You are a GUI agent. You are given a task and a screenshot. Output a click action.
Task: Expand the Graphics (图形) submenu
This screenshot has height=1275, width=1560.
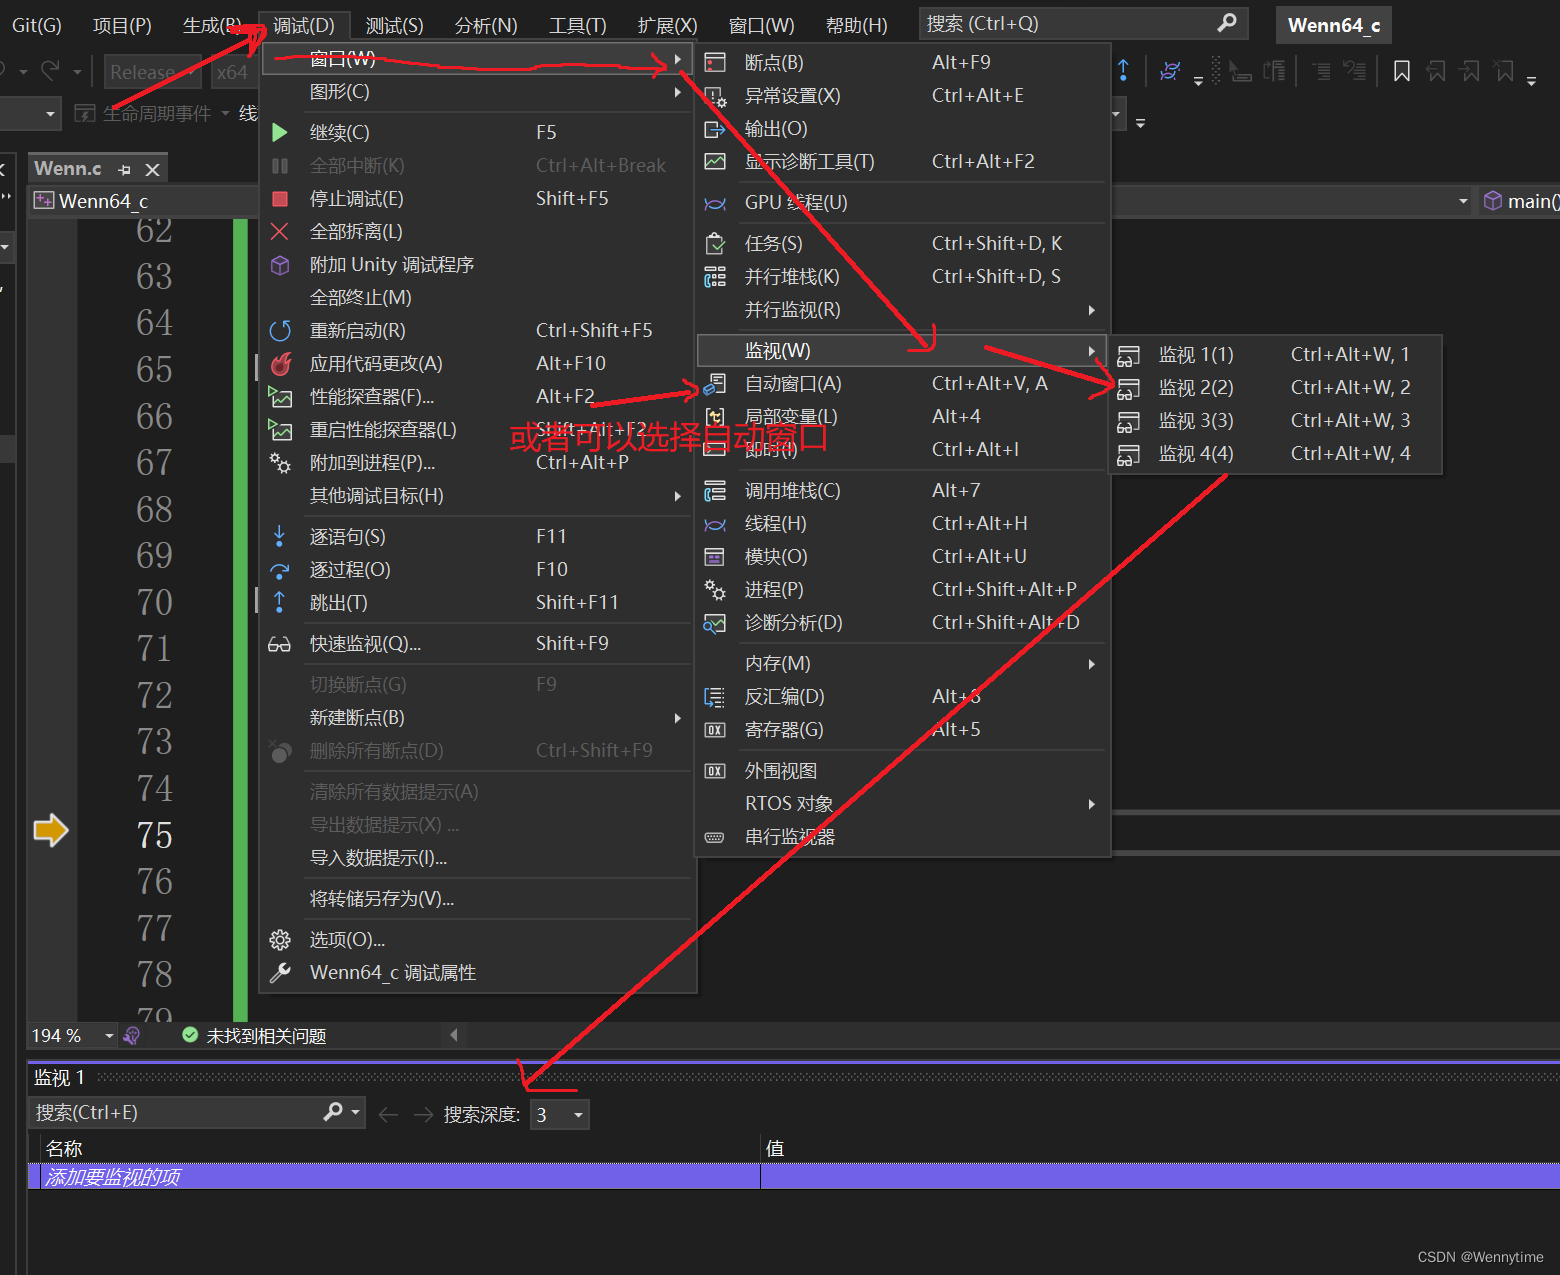pos(478,92)
